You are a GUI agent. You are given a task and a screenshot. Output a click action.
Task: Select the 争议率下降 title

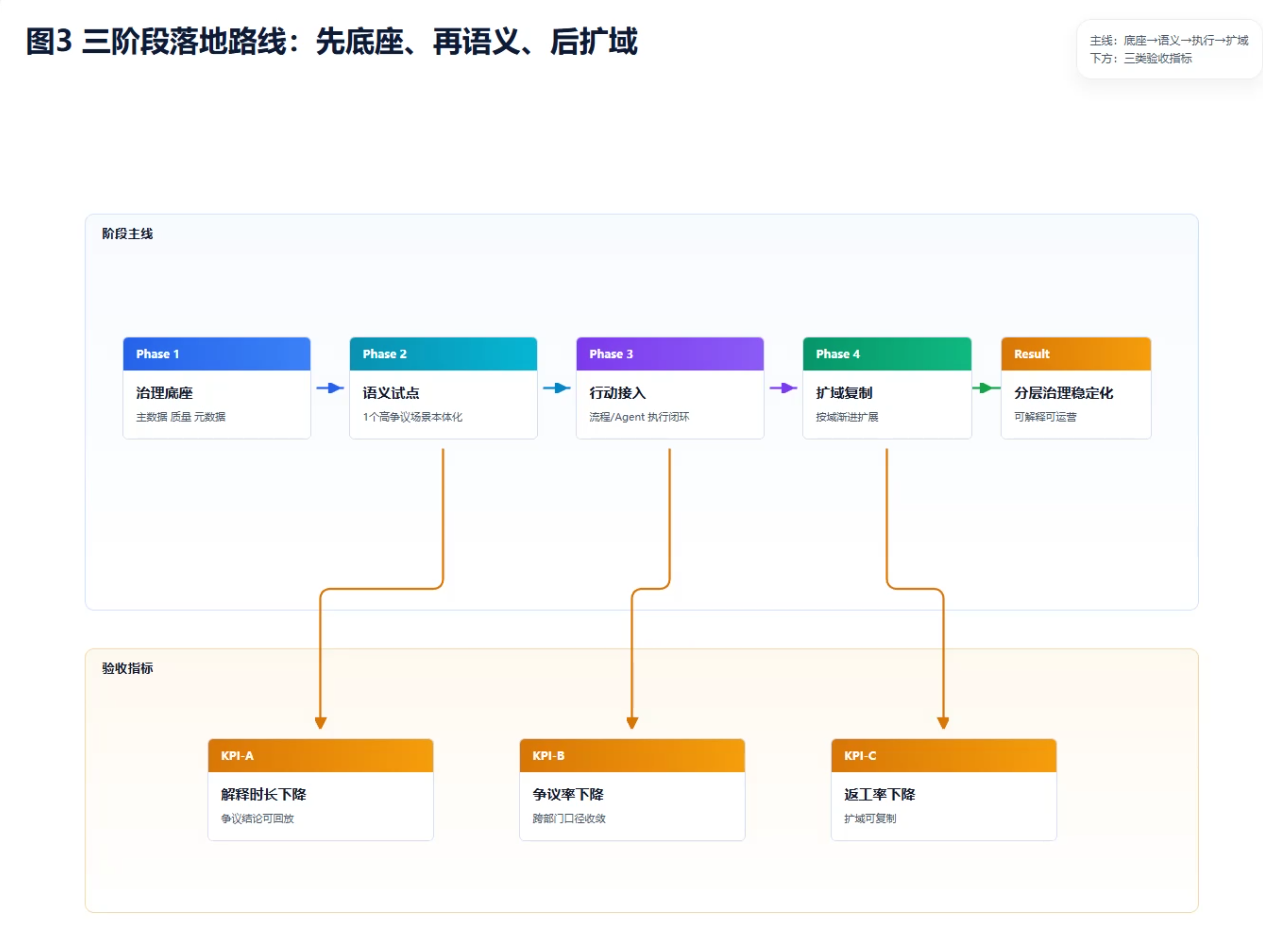click(568, 795)
